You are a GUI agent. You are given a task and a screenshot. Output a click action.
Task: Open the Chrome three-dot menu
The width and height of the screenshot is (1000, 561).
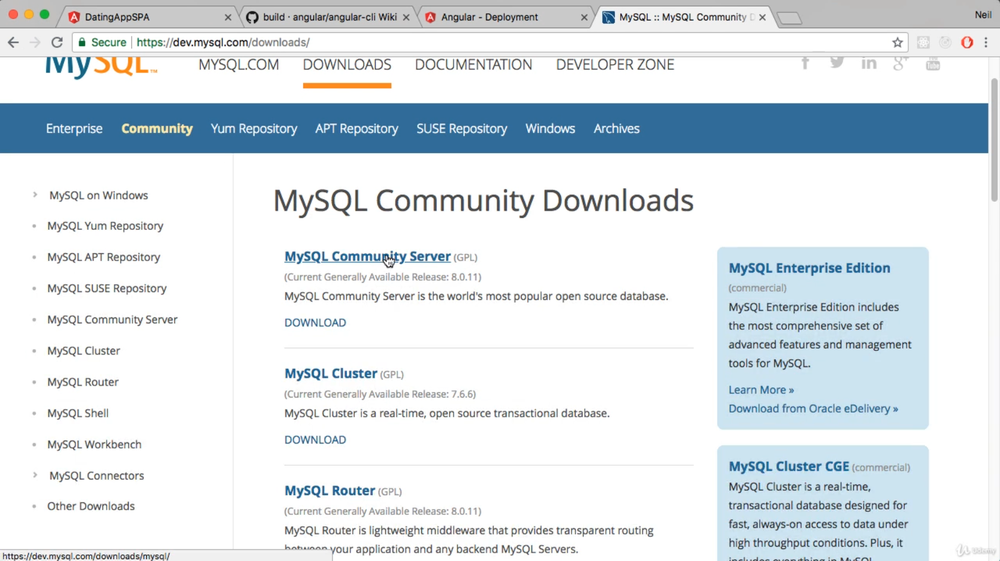click(986, 43)
